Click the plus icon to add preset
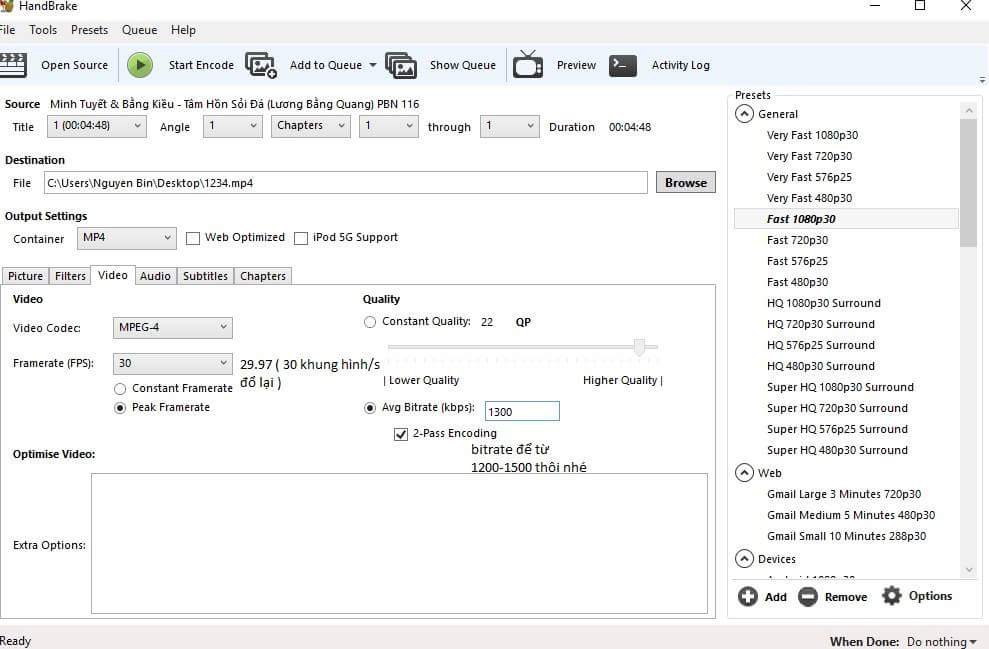The width and height of the screenshot is (989, 649). 748,596
